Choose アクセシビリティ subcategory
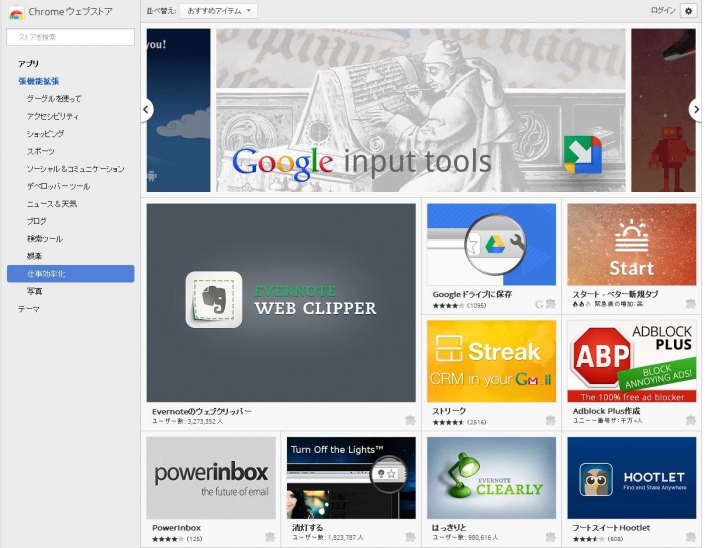This screenshot has width=705, height=548. click(x=53, y=116)
